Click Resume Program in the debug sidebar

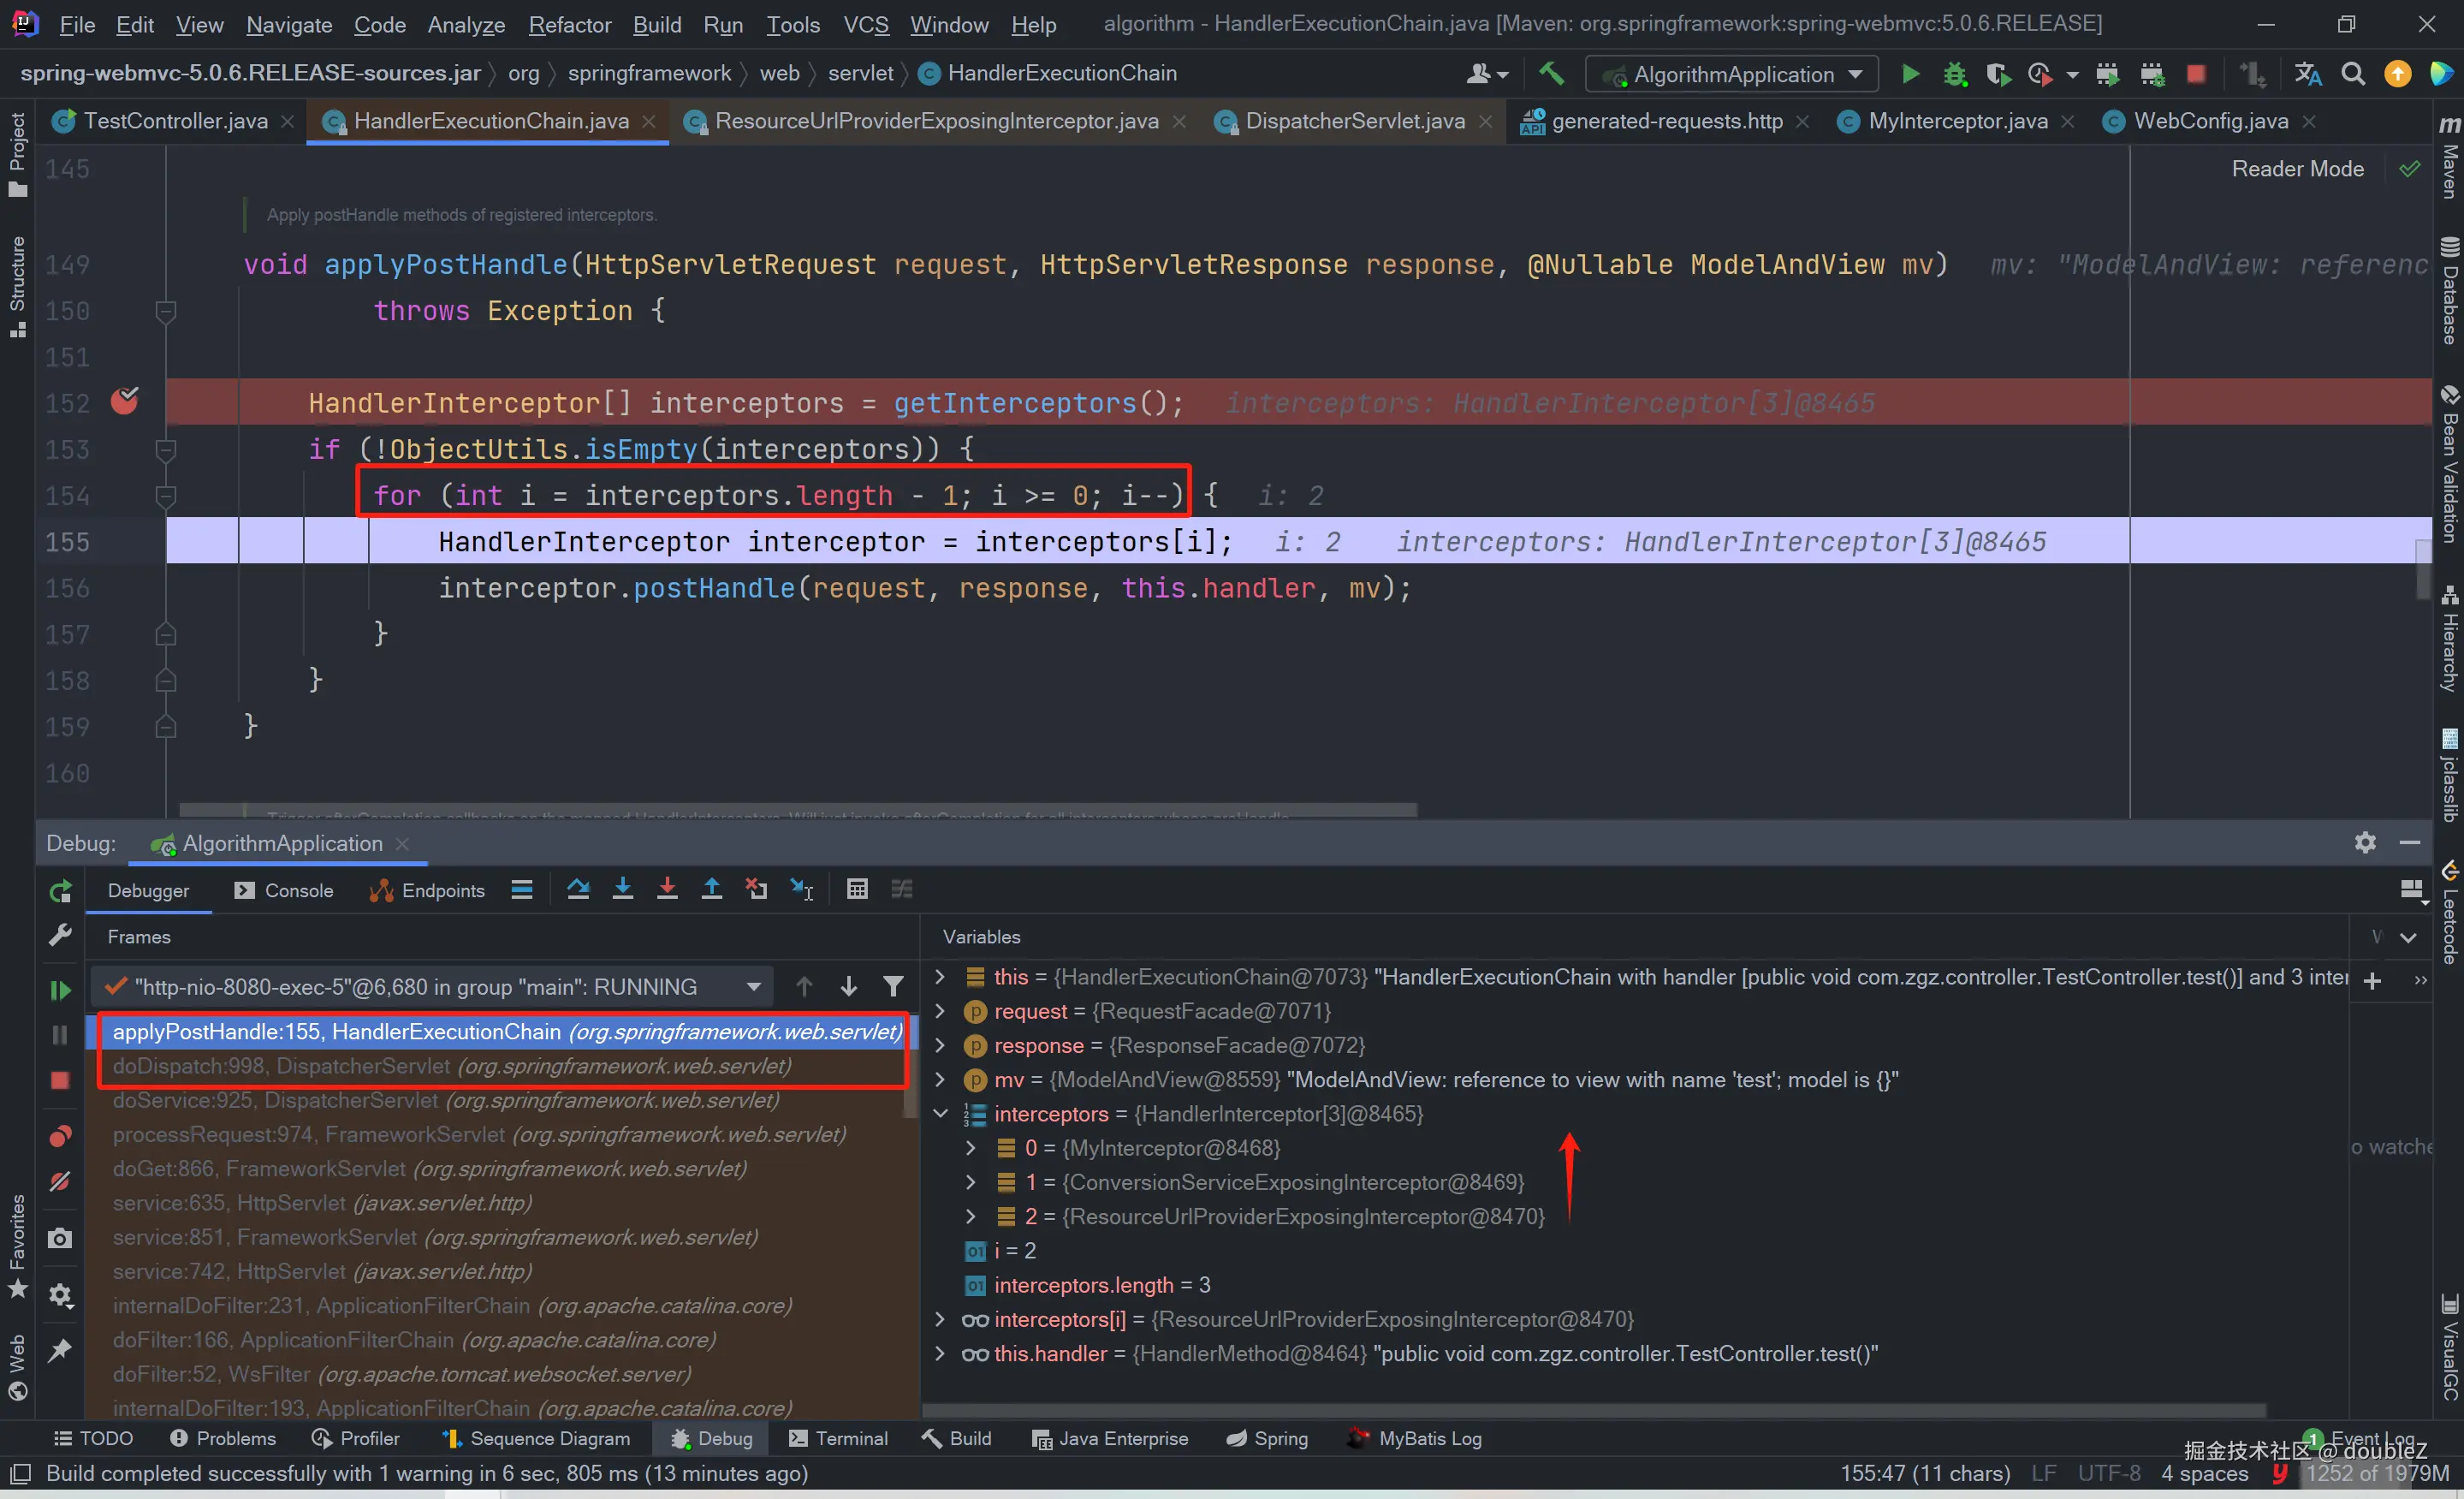coord(60,990)
